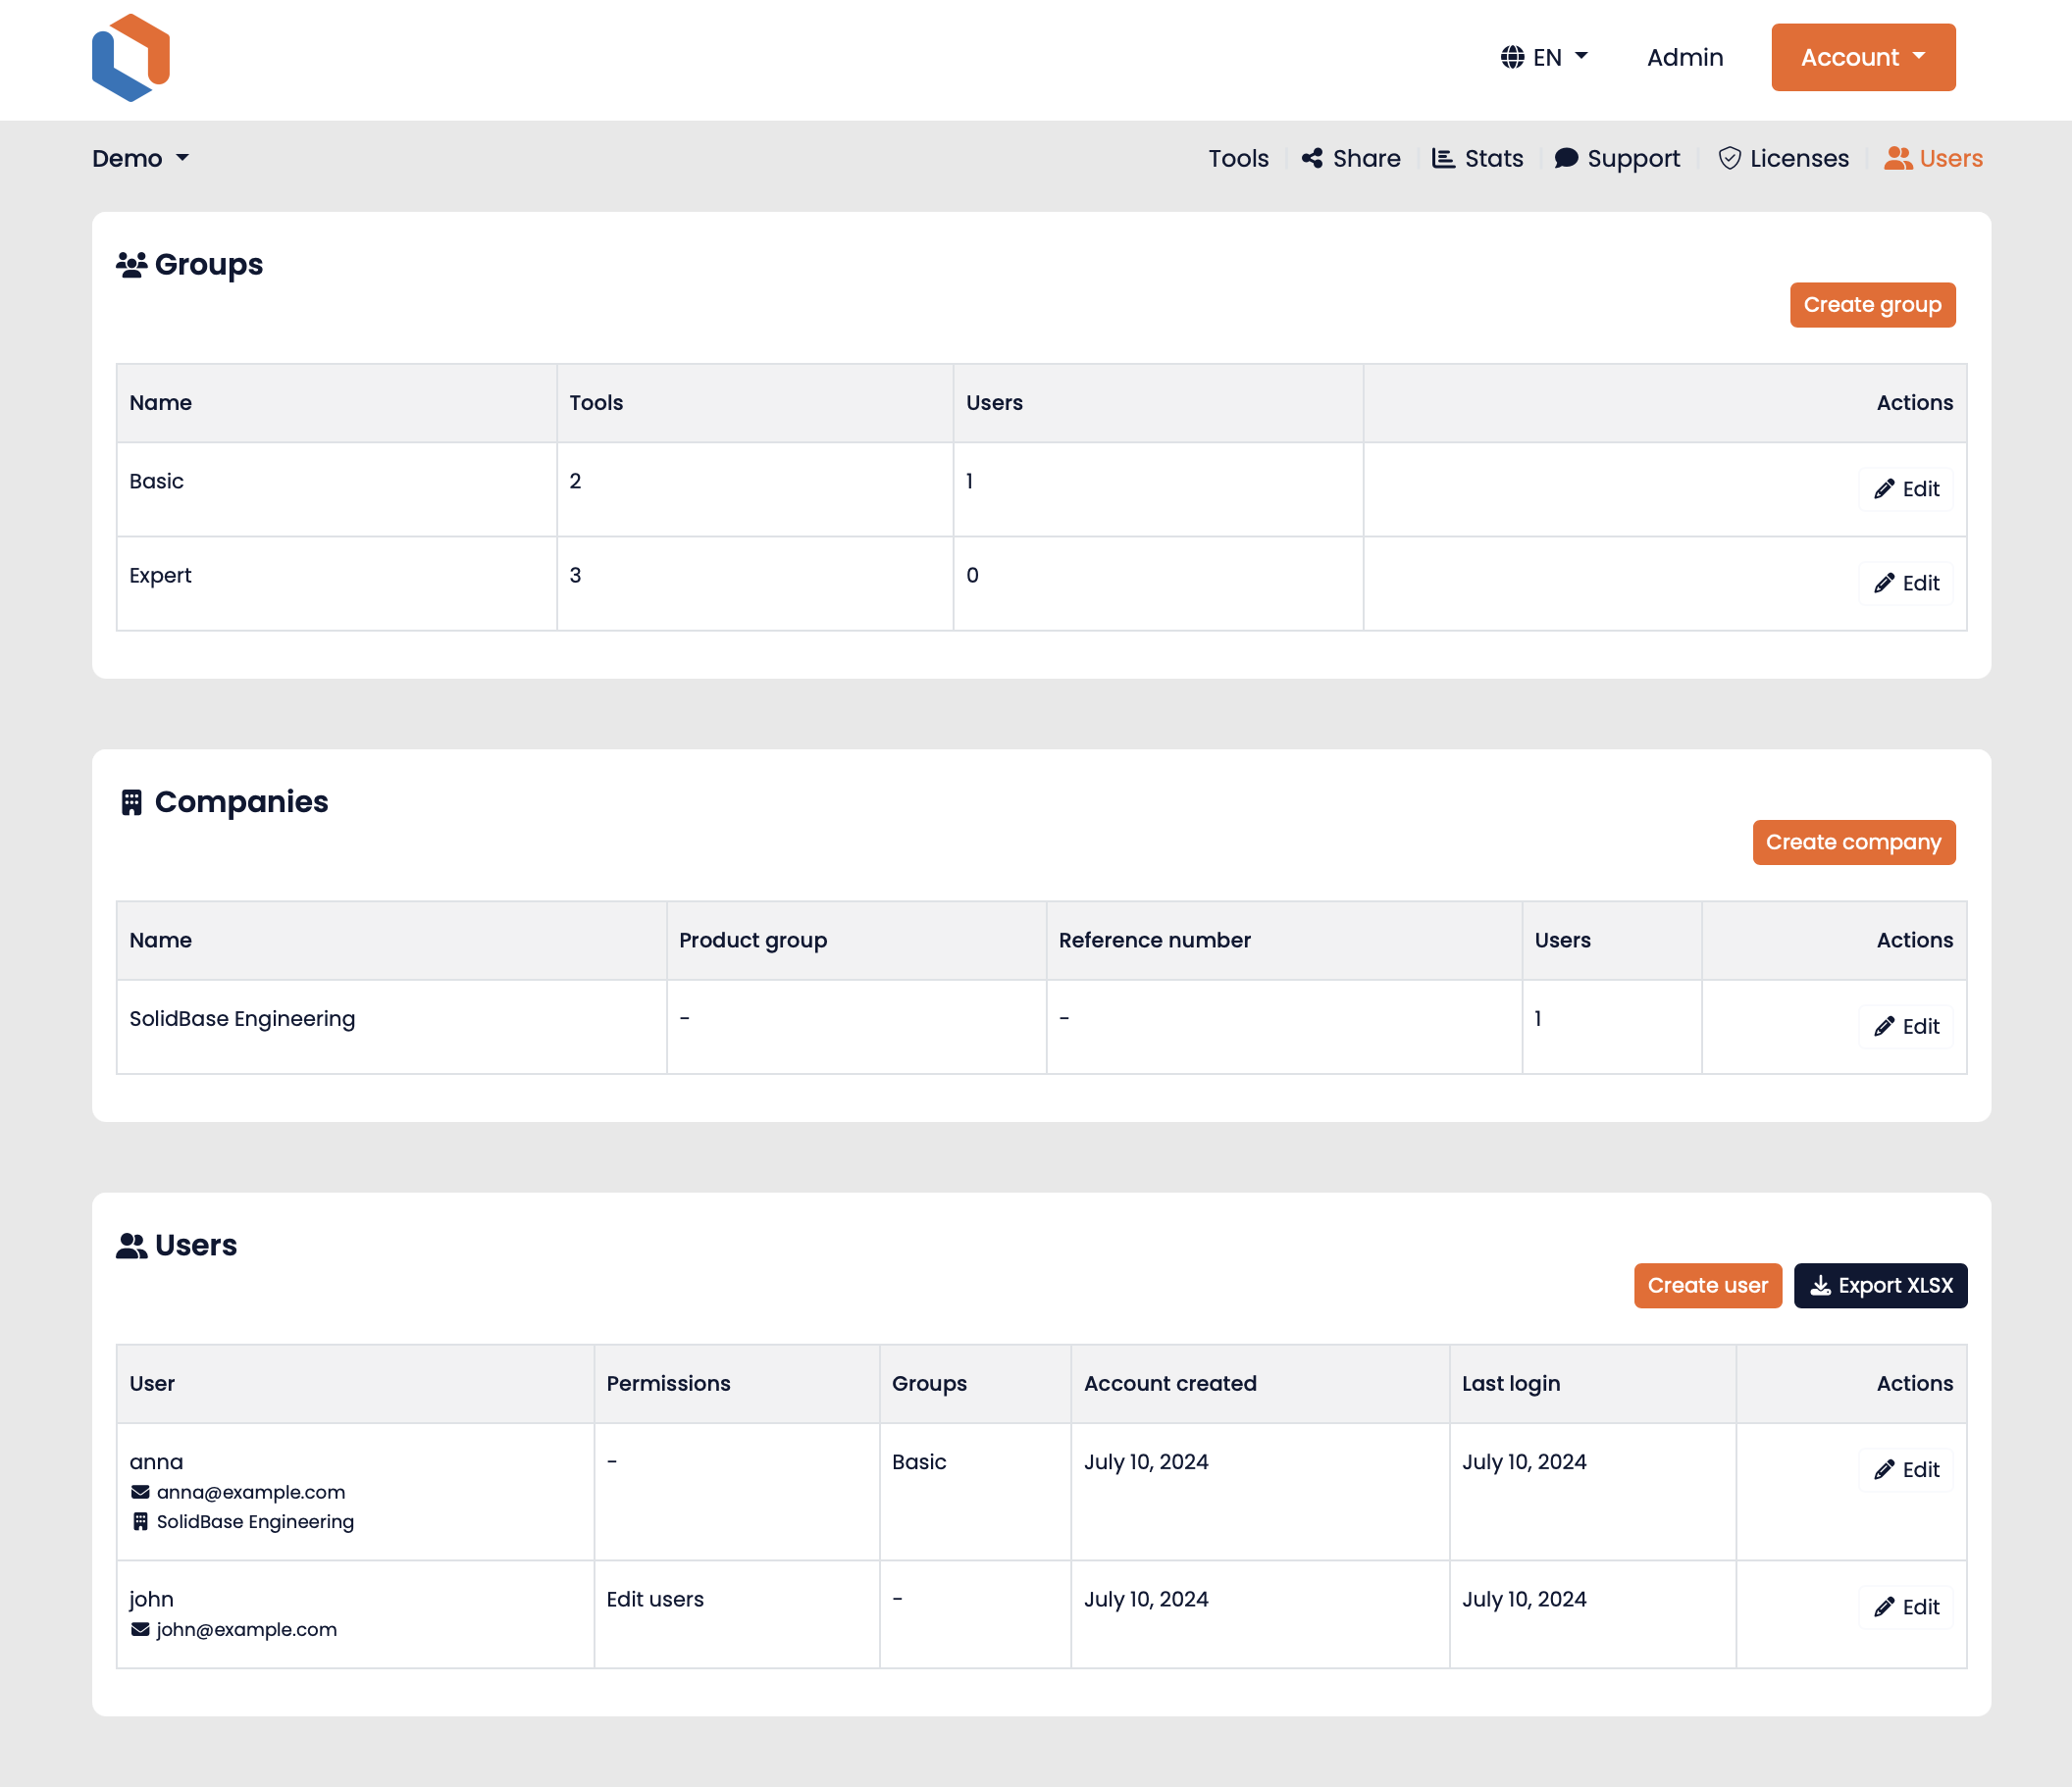This screenshot has height=1787, width=2072.
Task: Click the john@example.com email
Action: 246,1629
